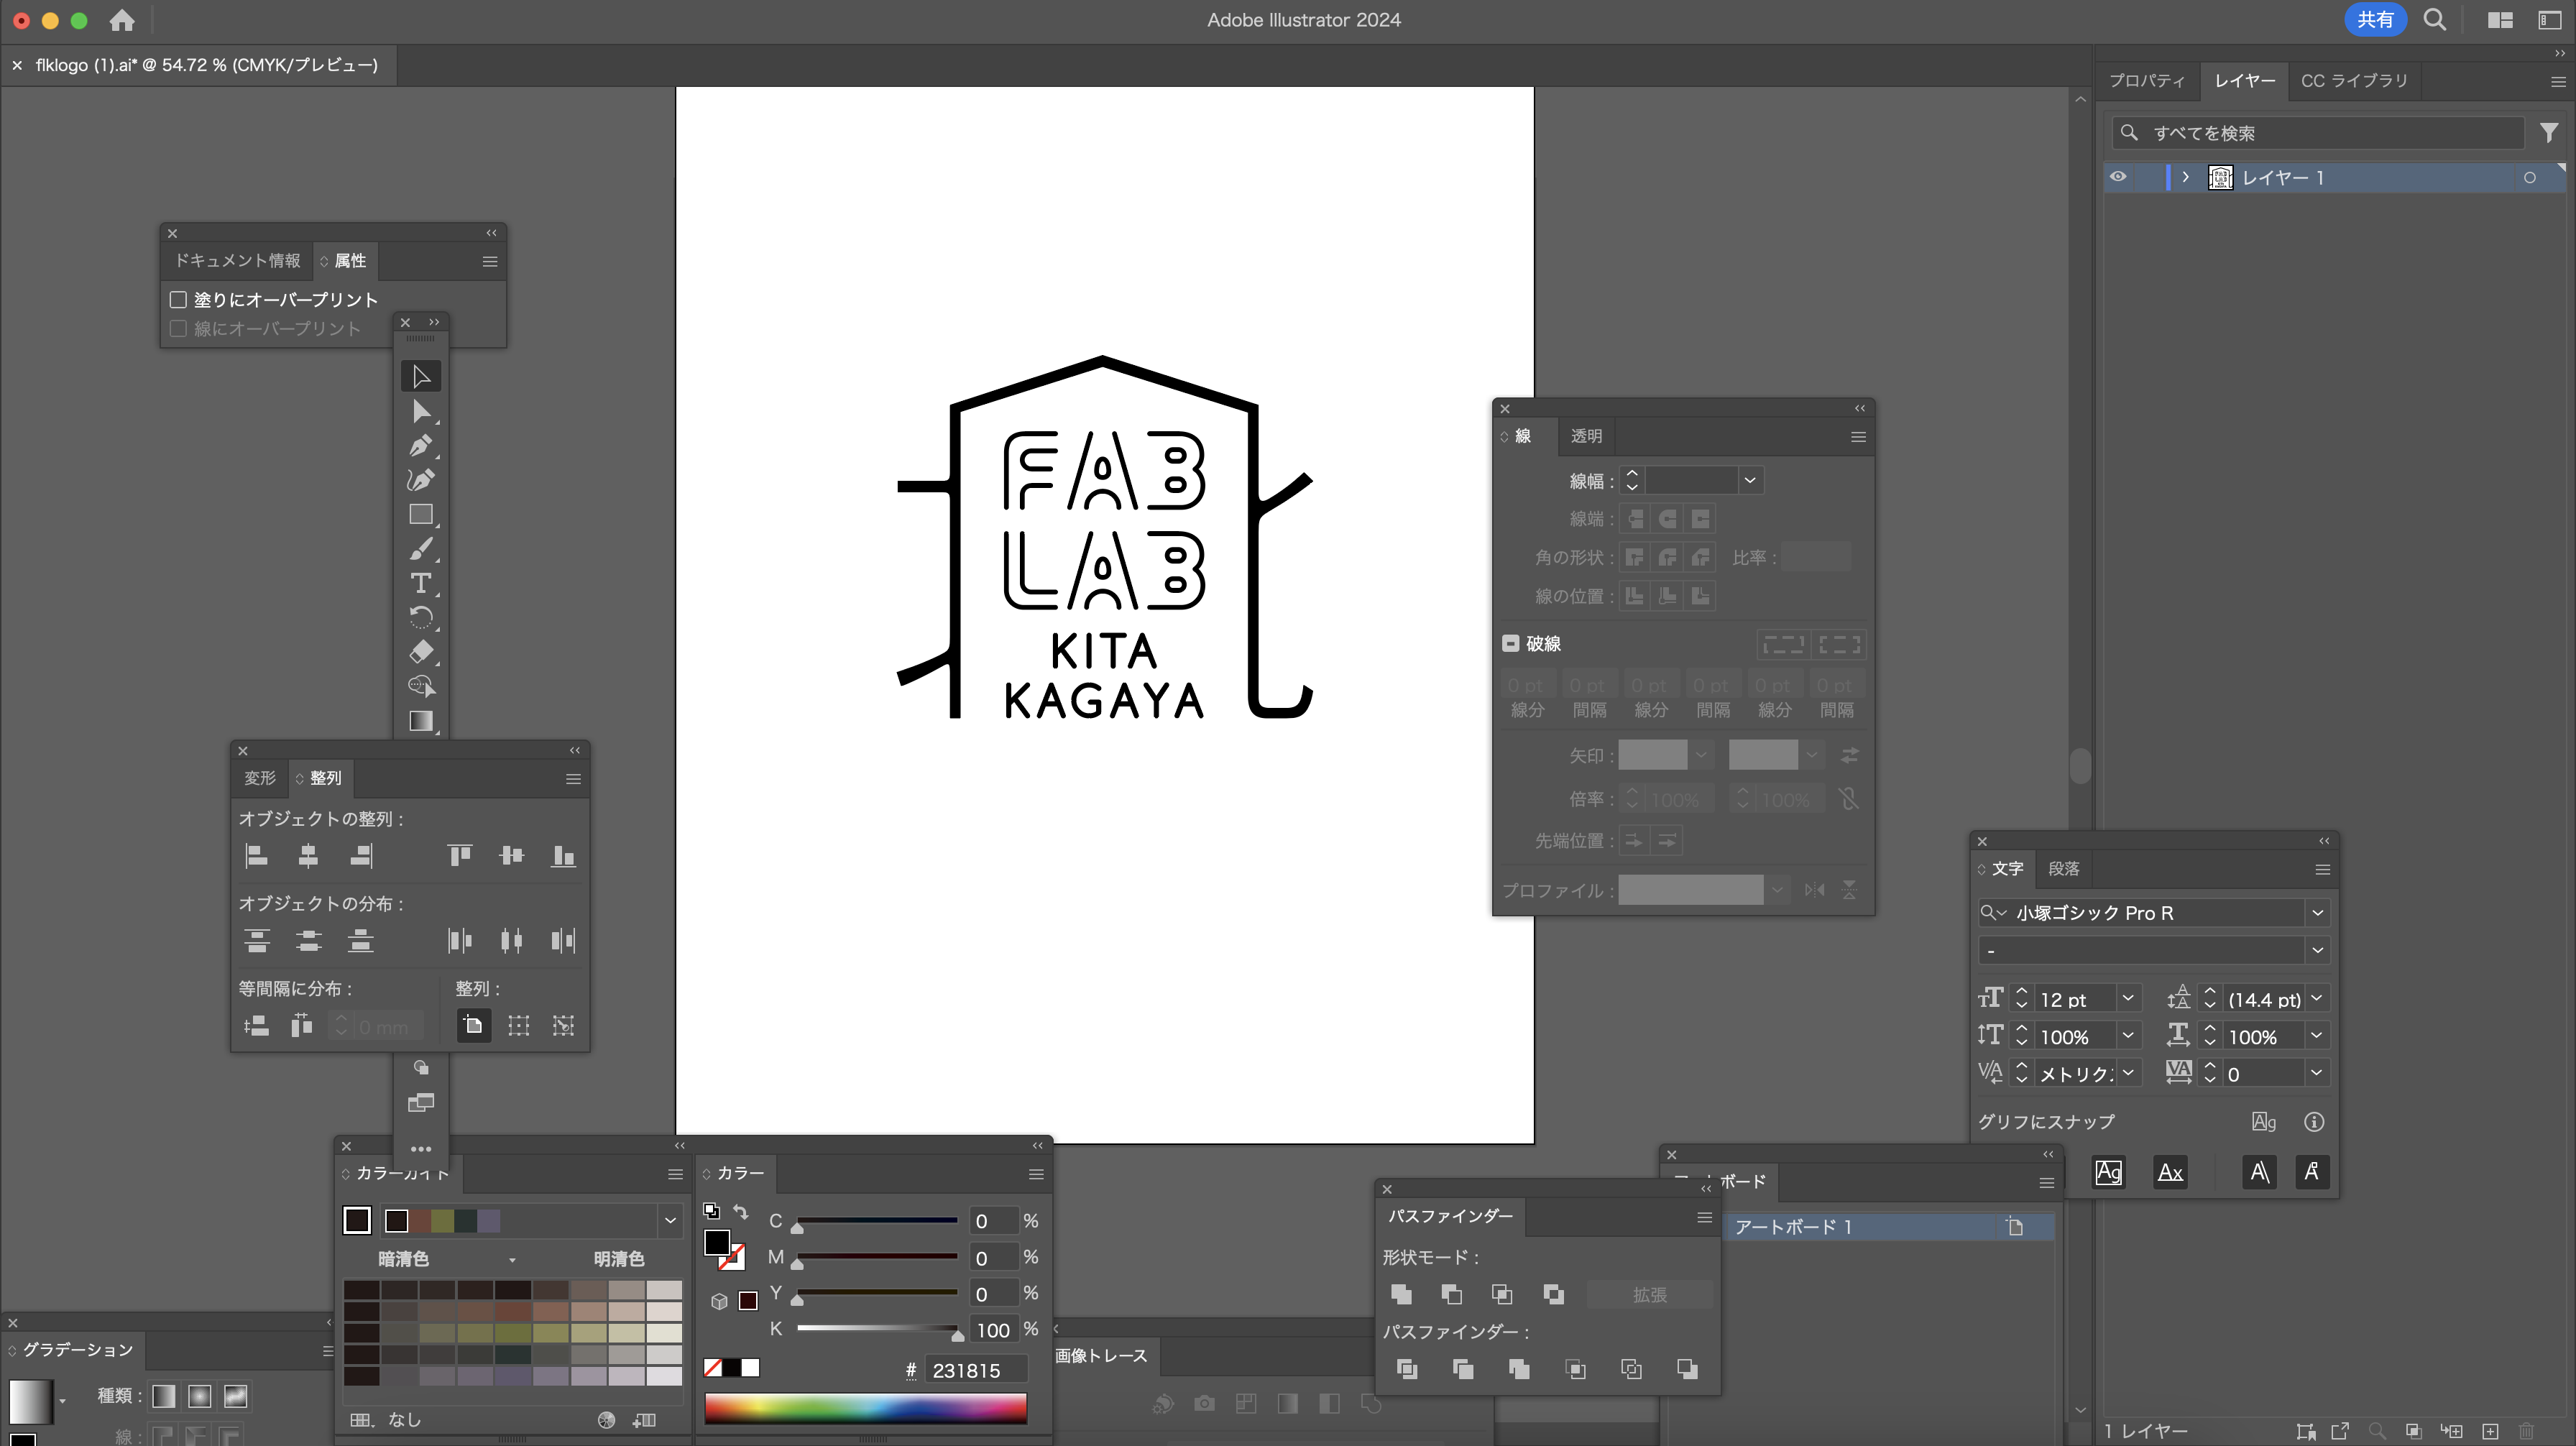This screenshot has width=2576, height=1446.
Task: Open Color Guide harmony rules dropdown
Action: (x=670, y=1220)
